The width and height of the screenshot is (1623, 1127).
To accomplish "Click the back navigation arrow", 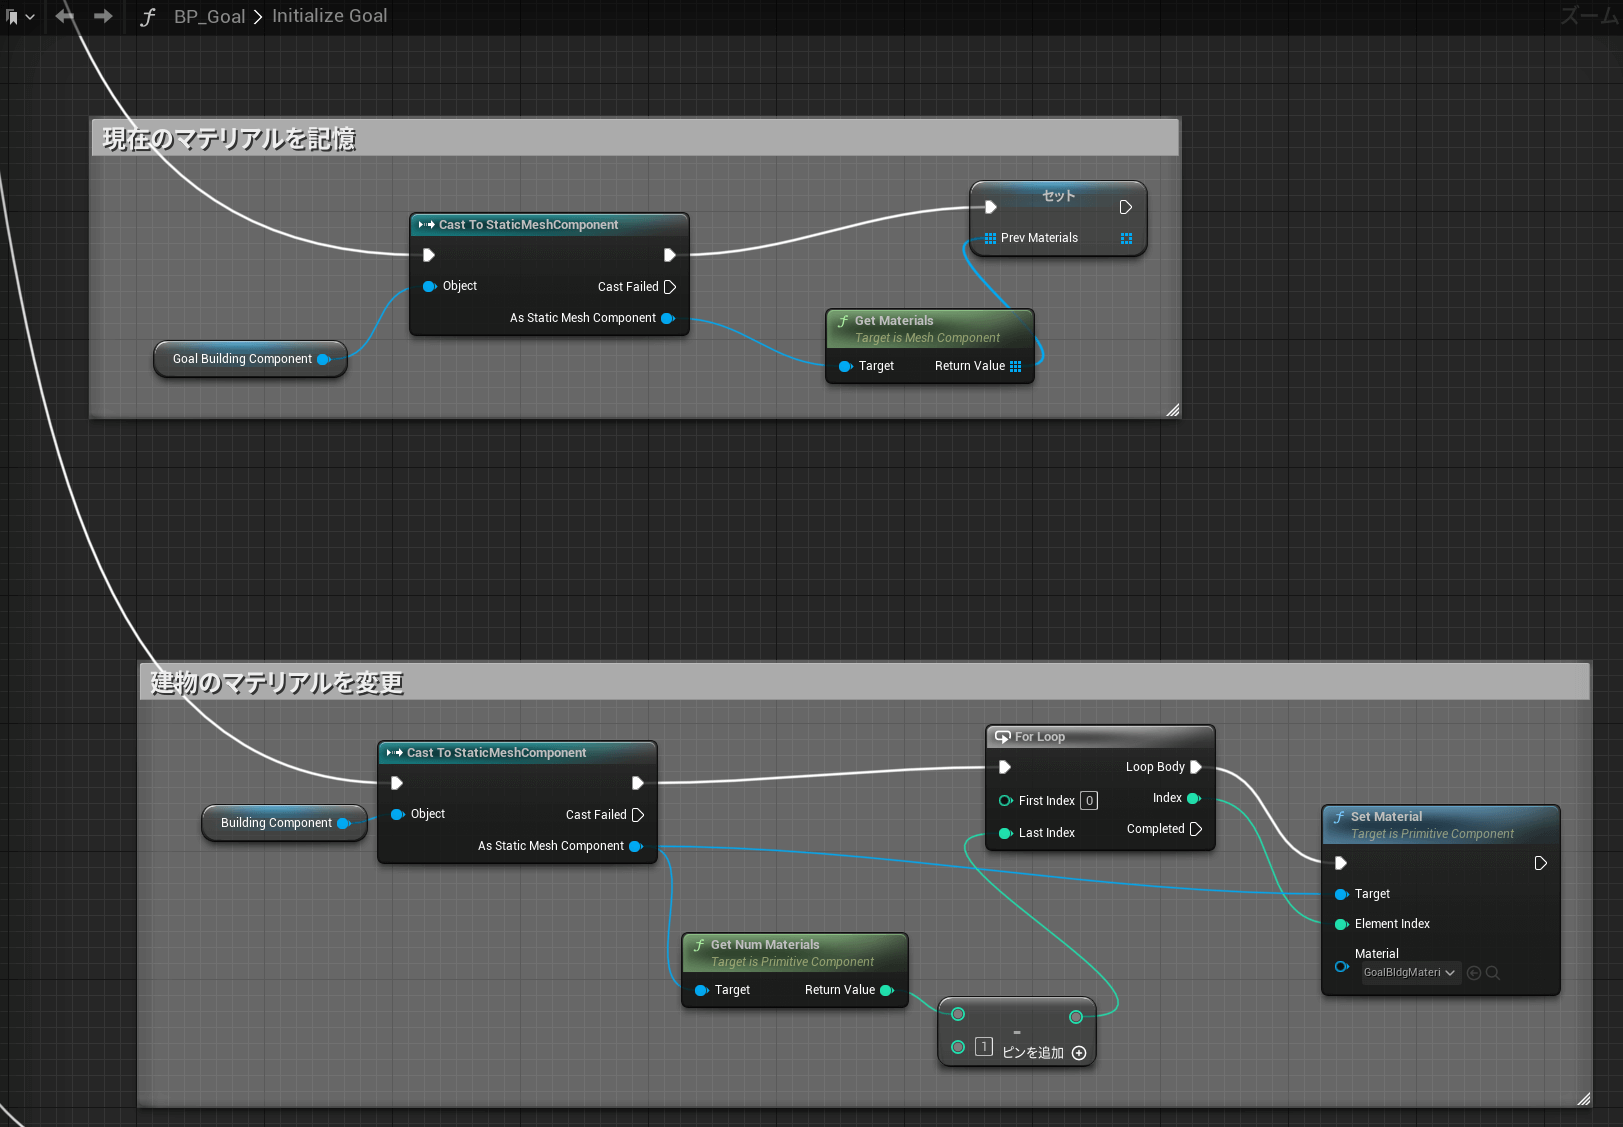I will [65, 16].
